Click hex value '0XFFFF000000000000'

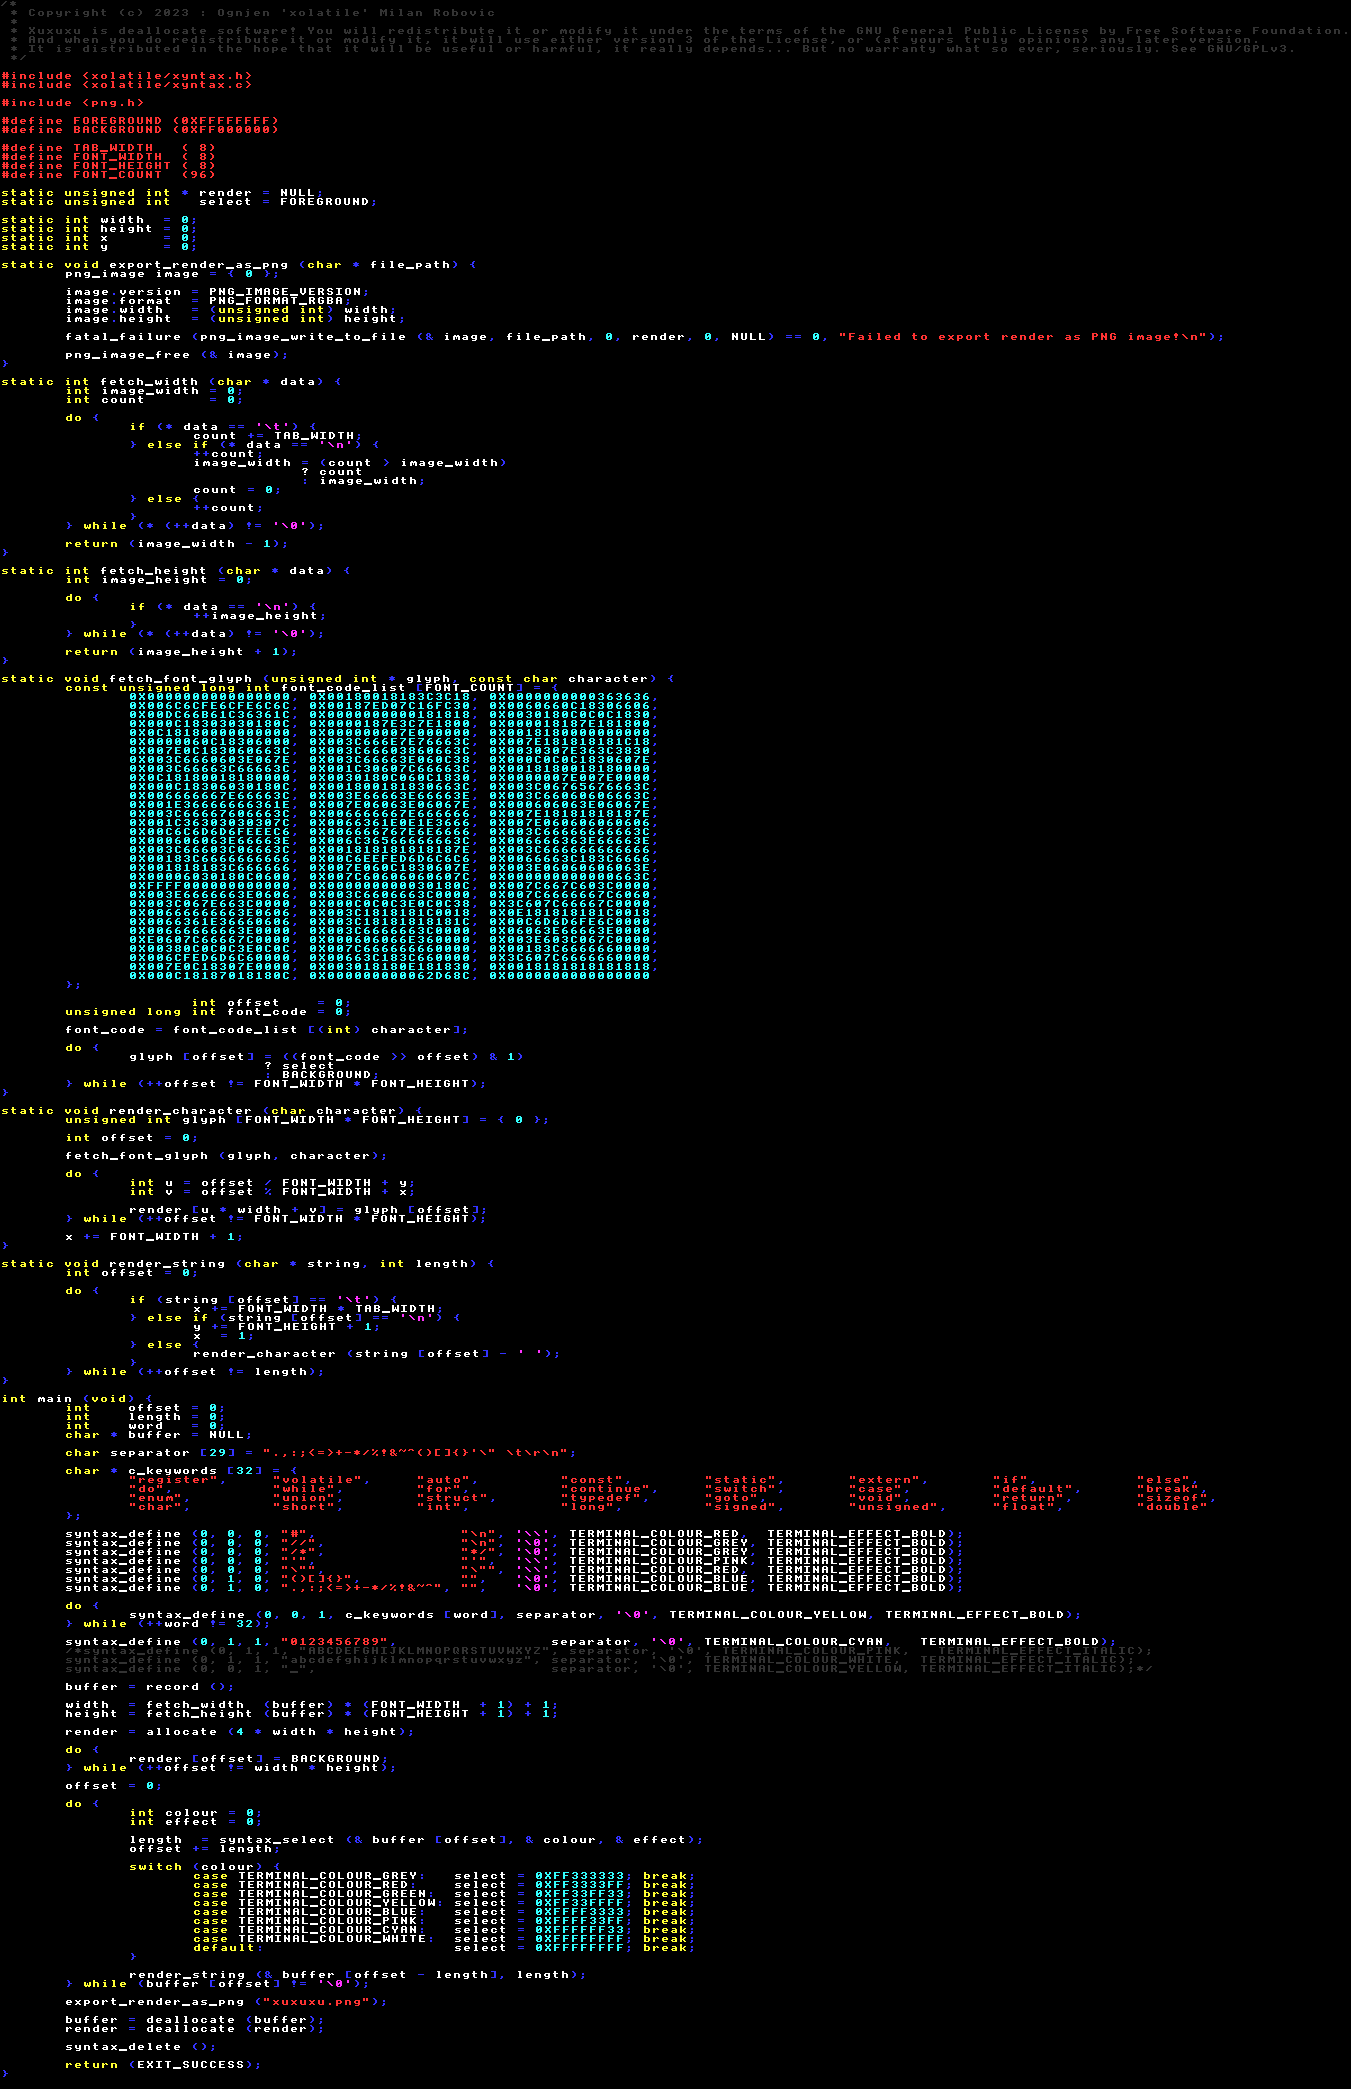[x=210, y=886]
